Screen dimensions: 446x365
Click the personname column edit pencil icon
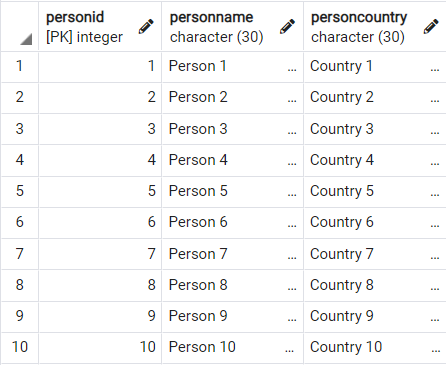[287, 26]
